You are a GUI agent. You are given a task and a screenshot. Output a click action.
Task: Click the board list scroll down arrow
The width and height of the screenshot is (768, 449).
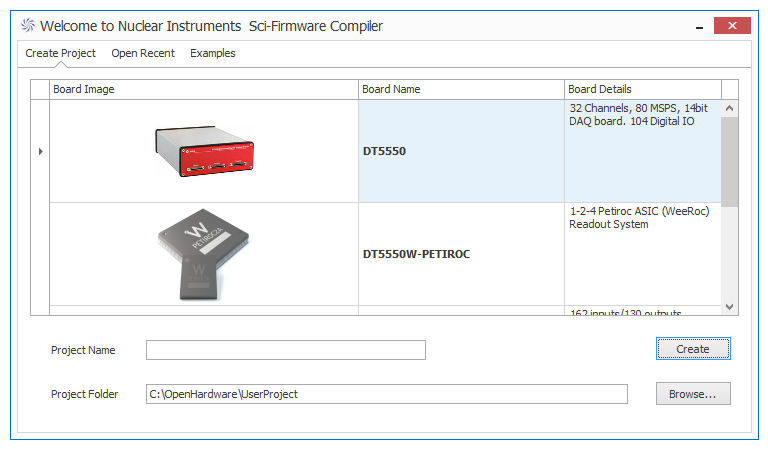click(x=729, y=307)
